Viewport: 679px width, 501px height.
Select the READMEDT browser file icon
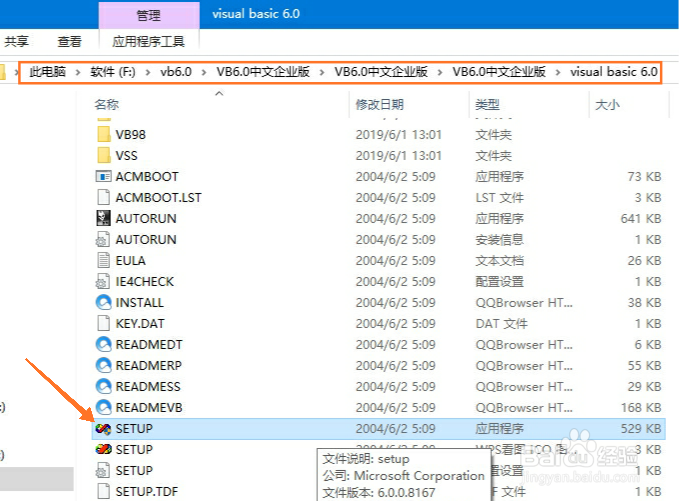click(103, 344)
